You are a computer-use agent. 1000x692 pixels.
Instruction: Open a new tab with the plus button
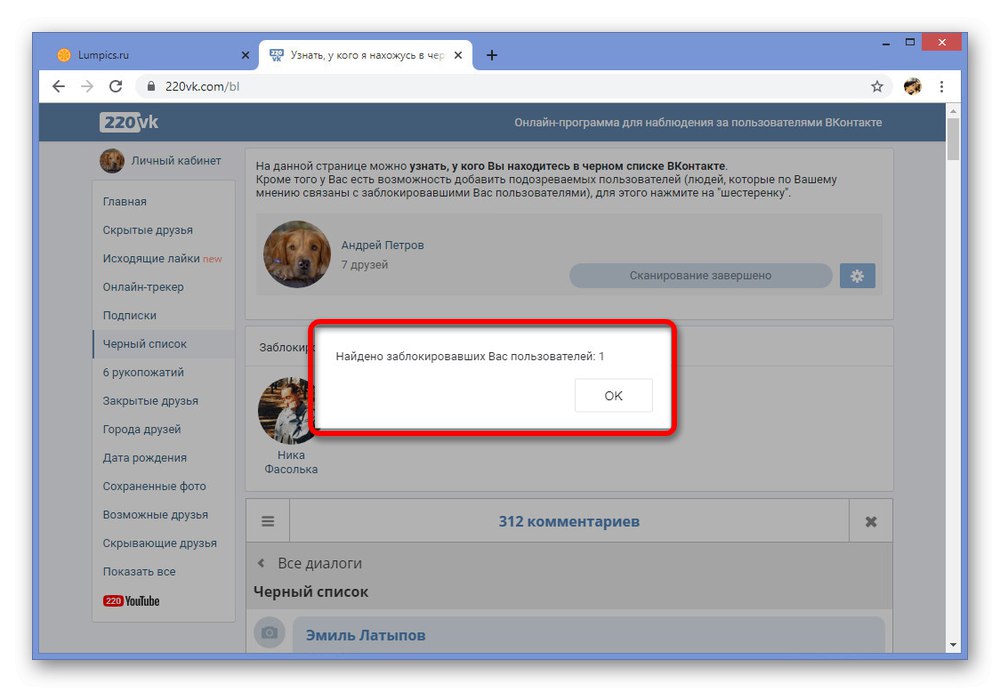pyautogui.click(x=492, y=55)
